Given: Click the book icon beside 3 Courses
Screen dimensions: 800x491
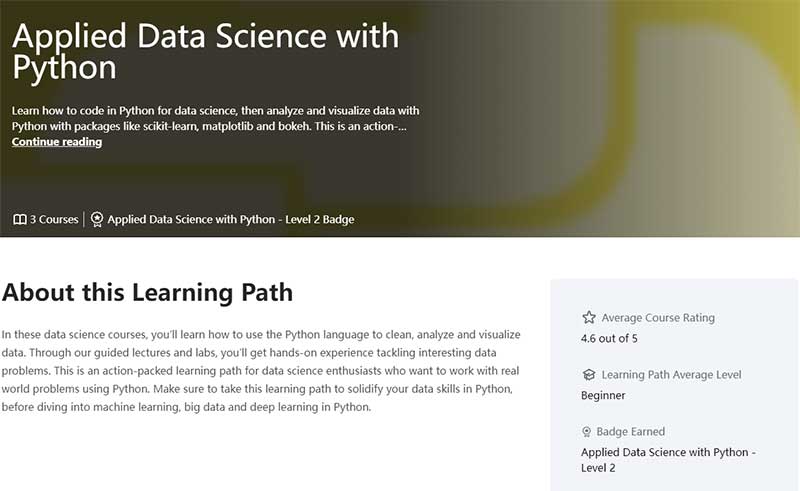Looking at the screenshot, I should (x=19, y=220).
